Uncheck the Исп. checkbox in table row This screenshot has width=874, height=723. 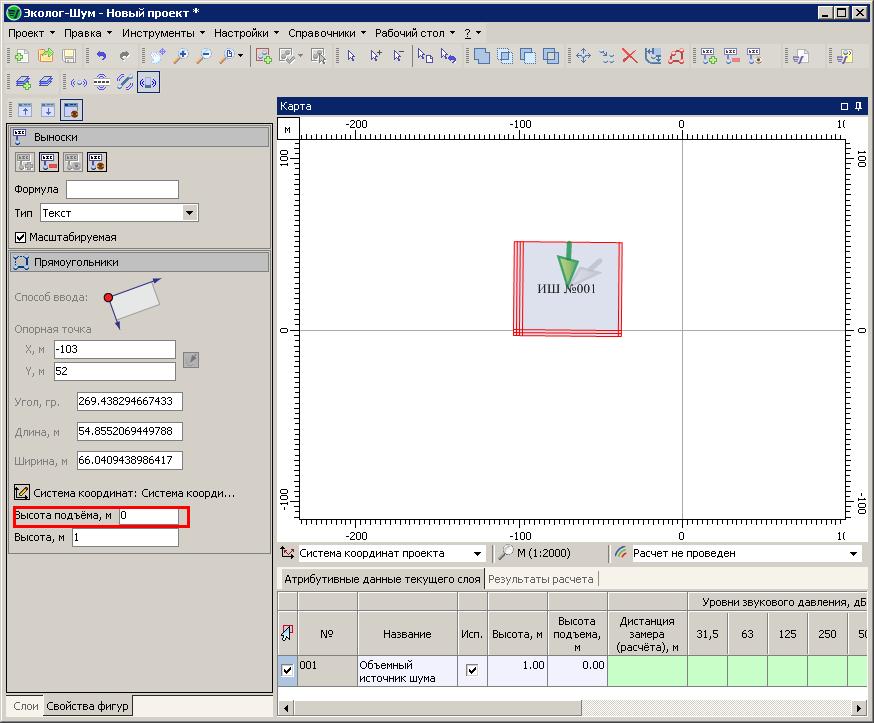click(x=472, y=670)
